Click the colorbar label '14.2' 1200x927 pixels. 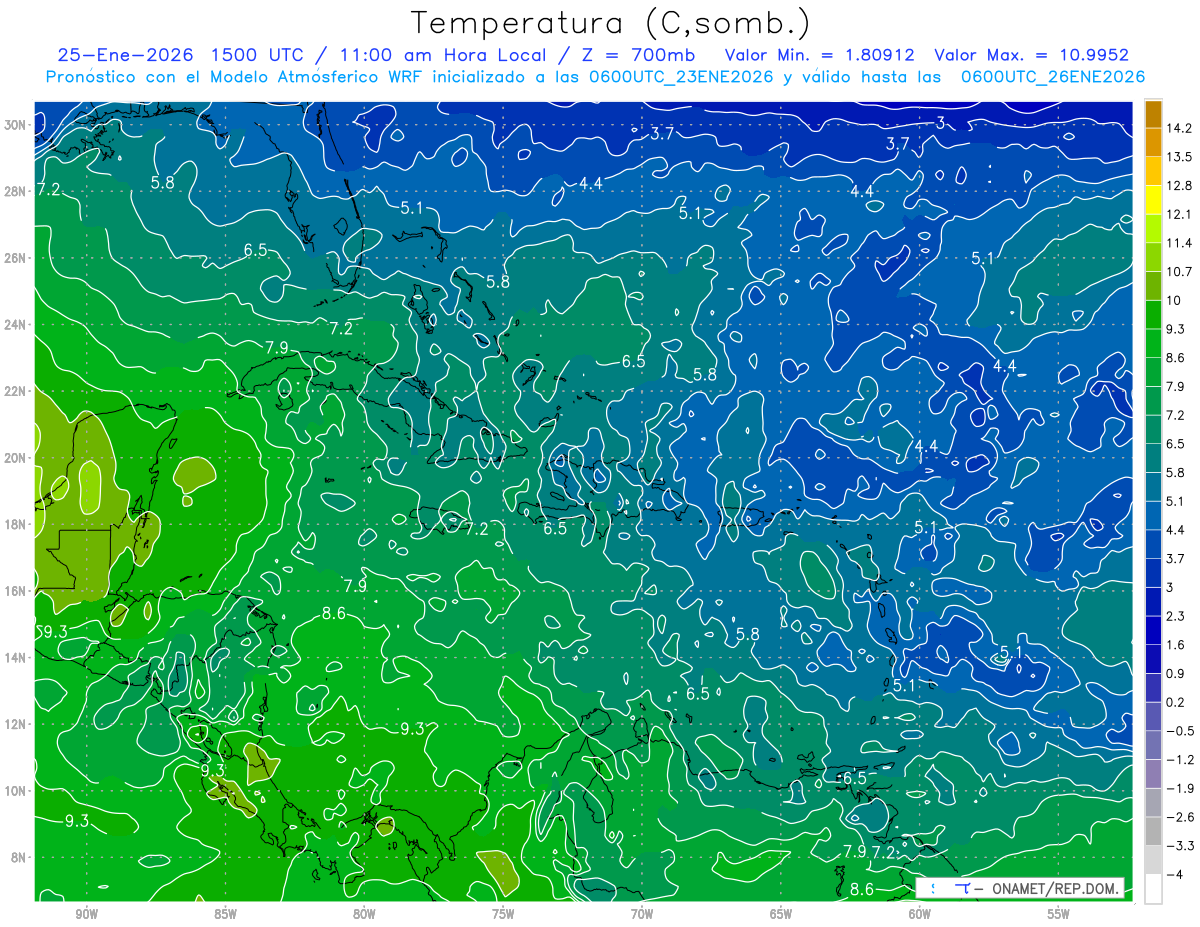pos(1178,128)
